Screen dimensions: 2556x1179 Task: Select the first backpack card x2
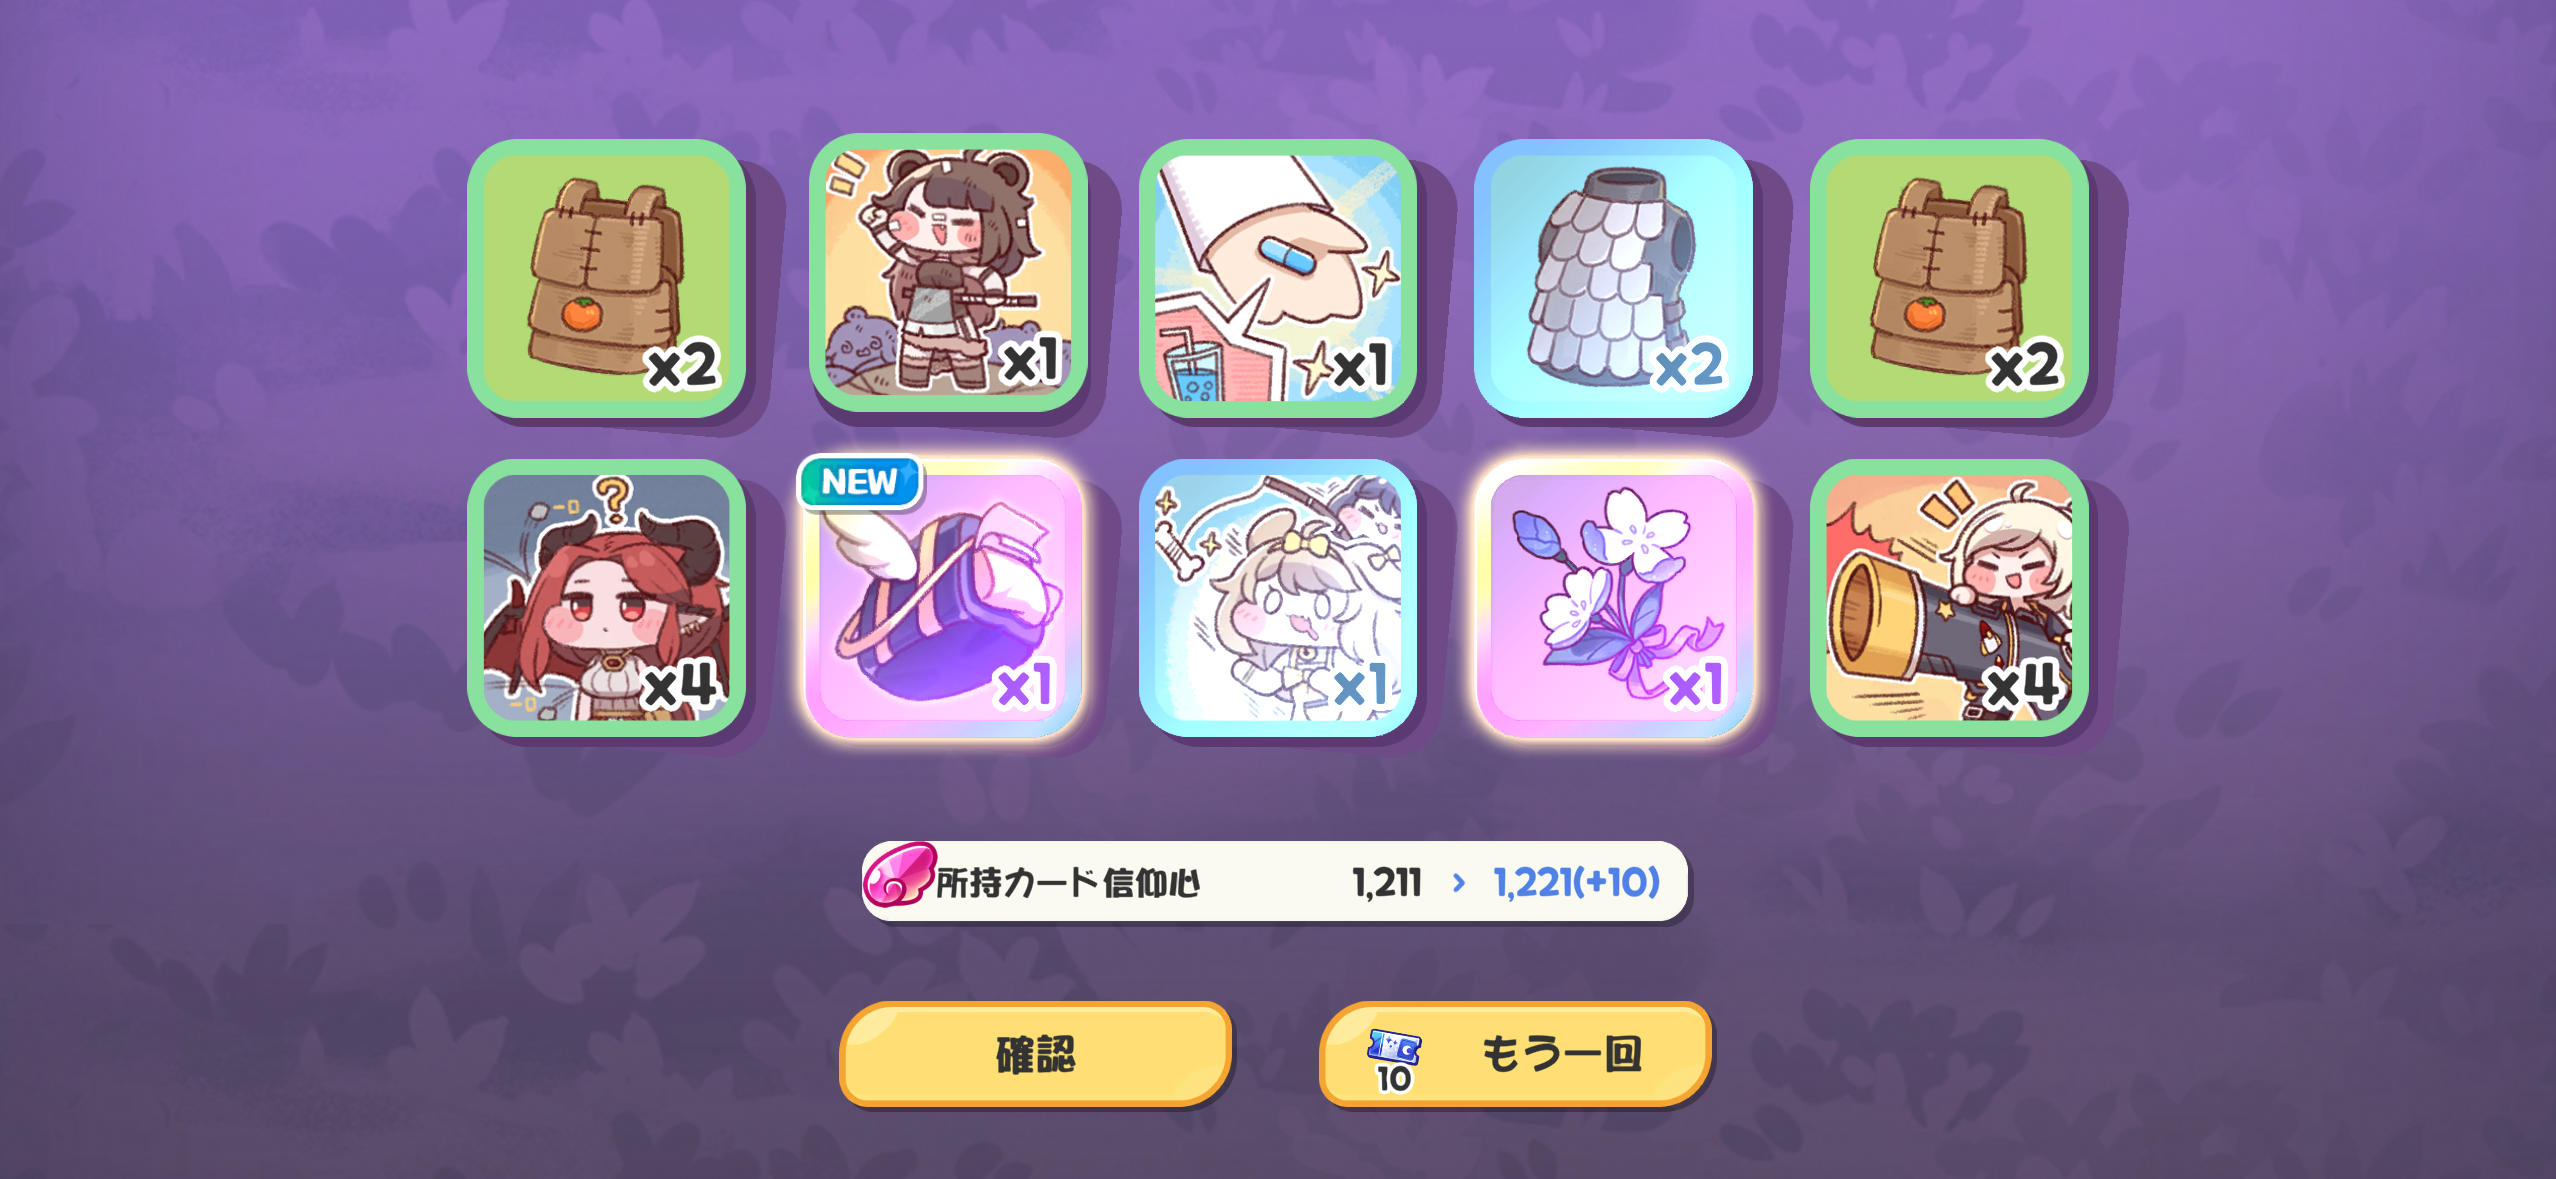tap(607, 278)
